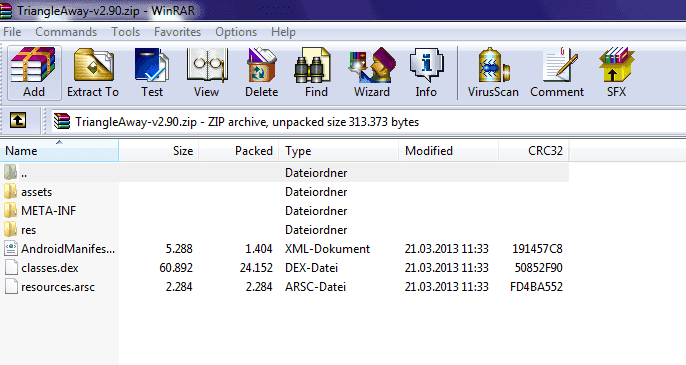Click CRC32 value 50852F90
The height and width of the screenshot is (365, 686).
pyautogui.click(x=539, y=268)
